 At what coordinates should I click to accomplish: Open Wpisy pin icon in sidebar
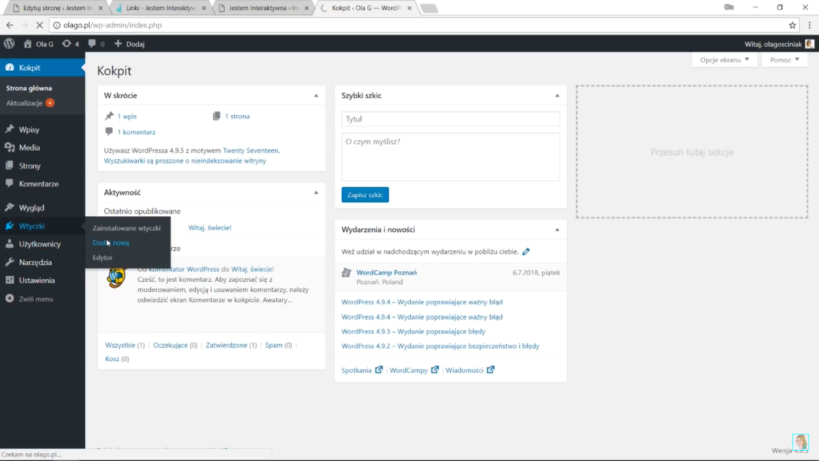pyautogui.click(x=9, y=129)
